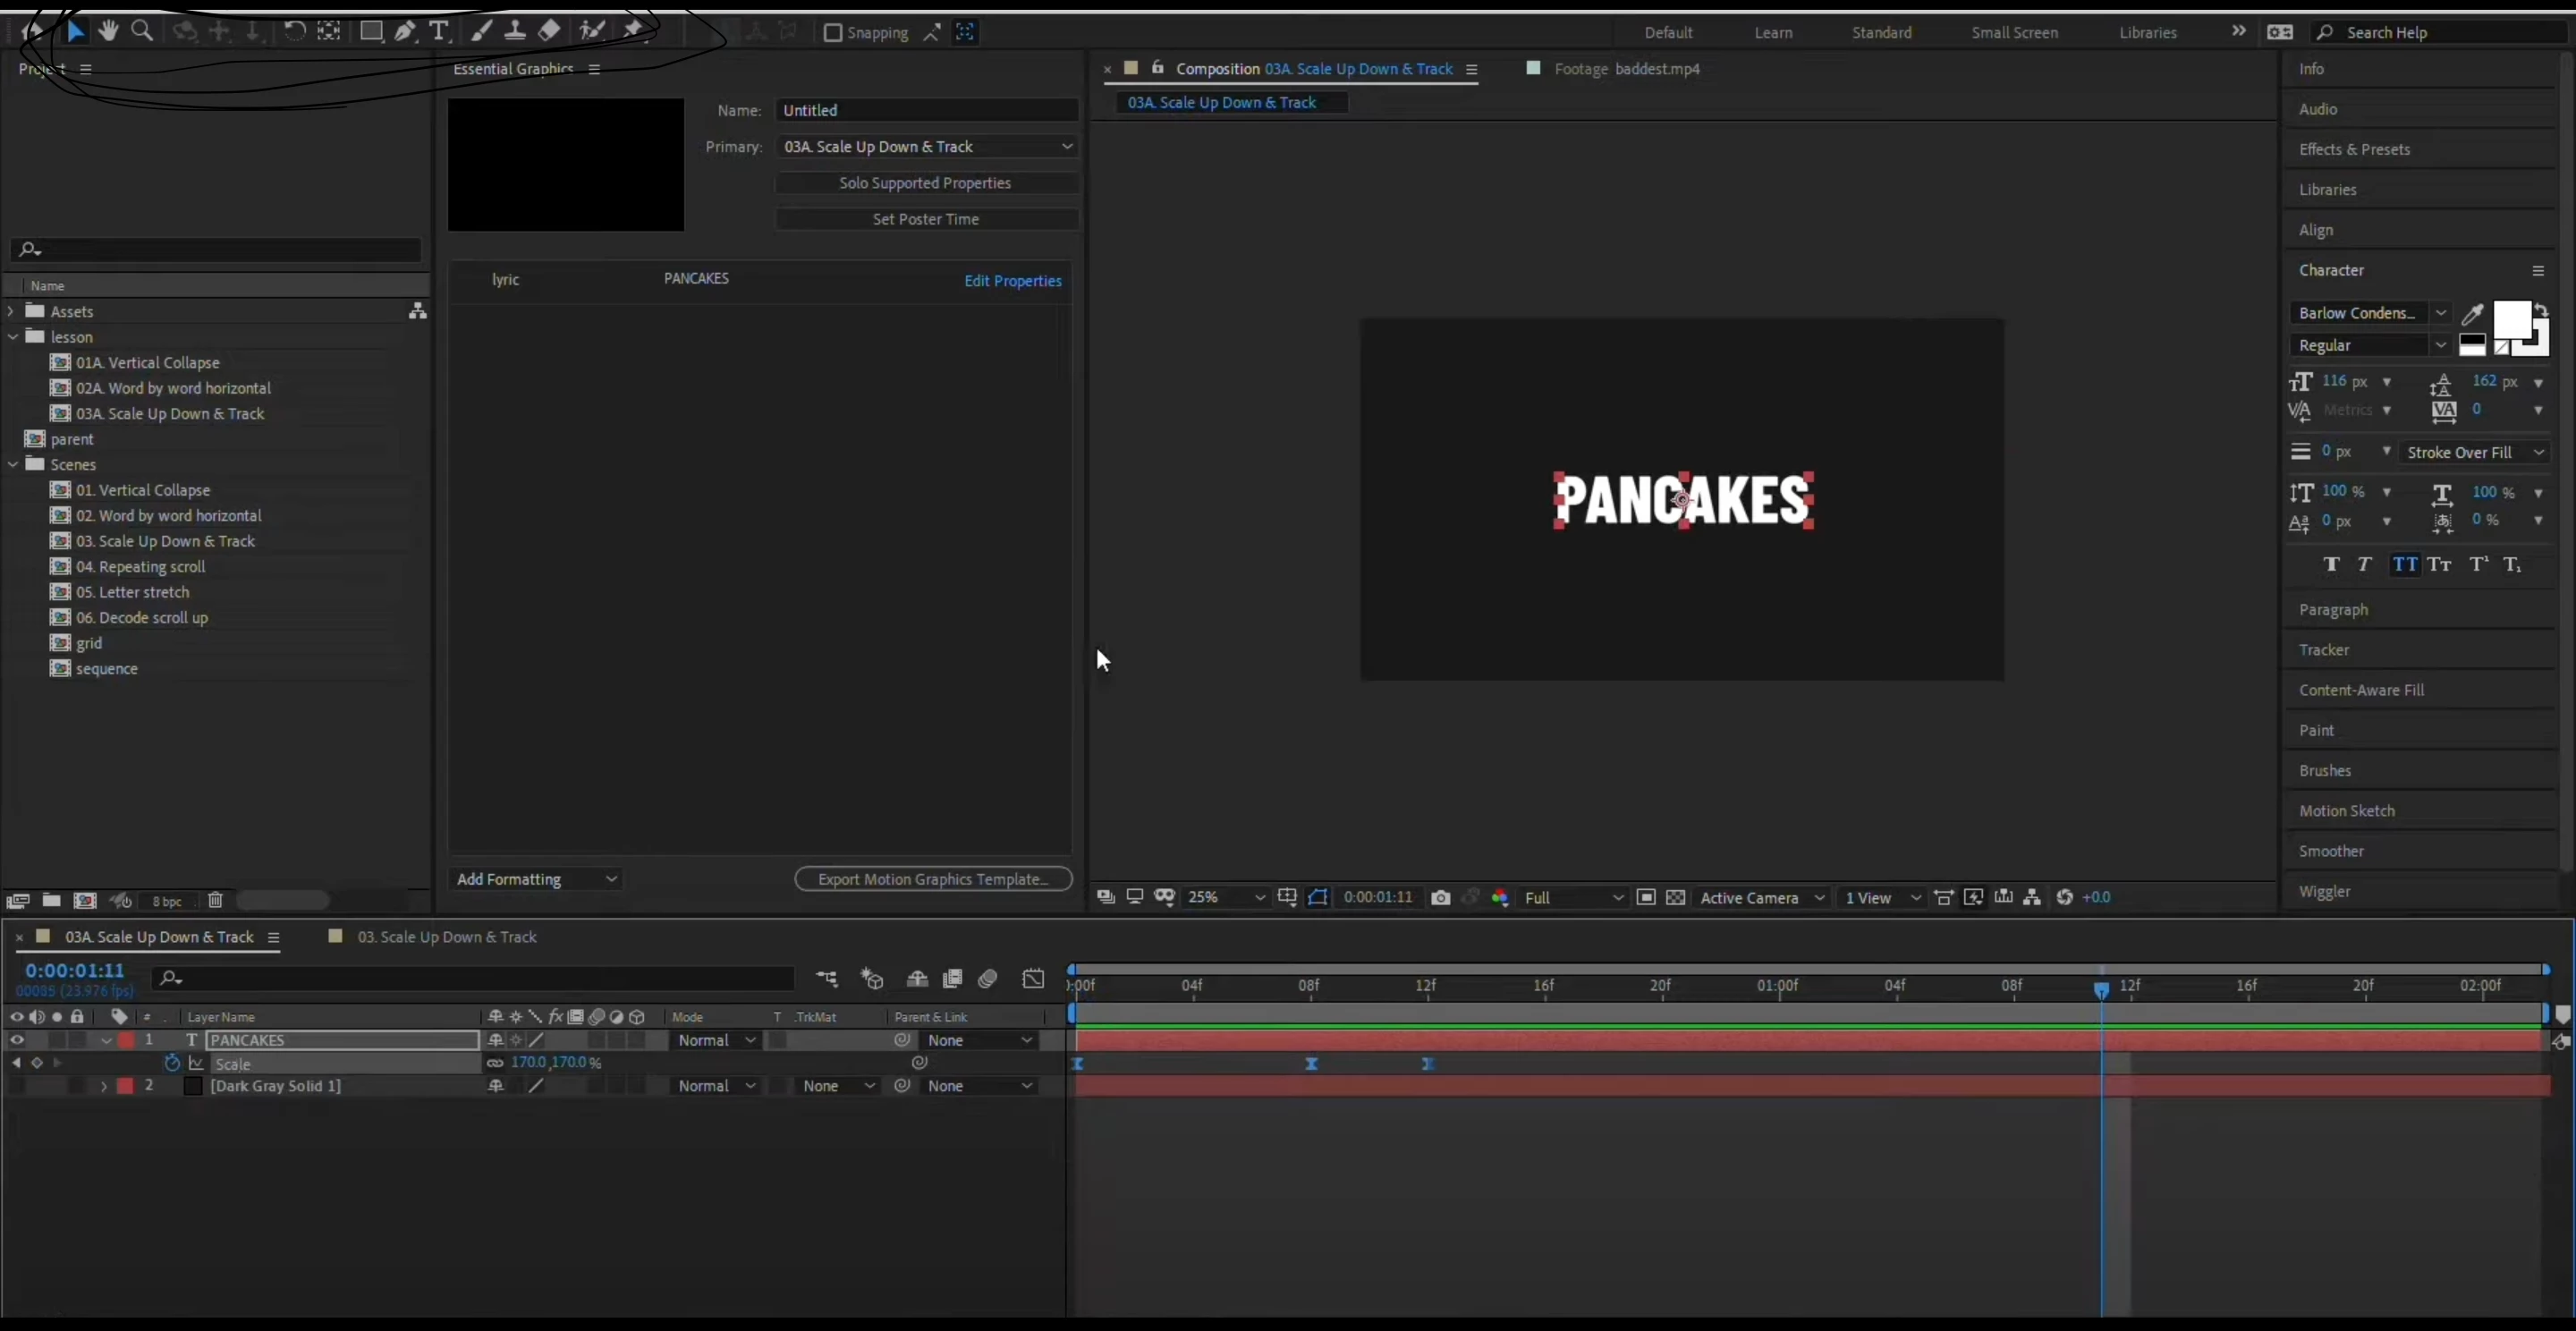The width and height of the screenshot is (2576, 1331).
Task: Open the Primary composition dropdown
Action: (x=926, y=146)
